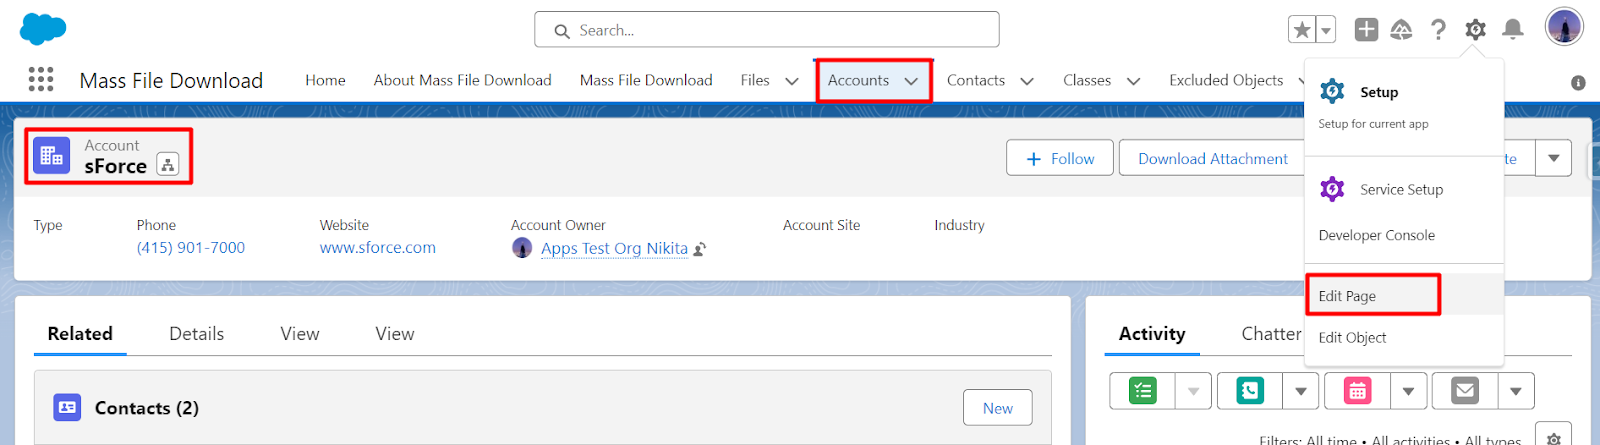
Task: Click the Account building icon
Action: coord(51,156)
